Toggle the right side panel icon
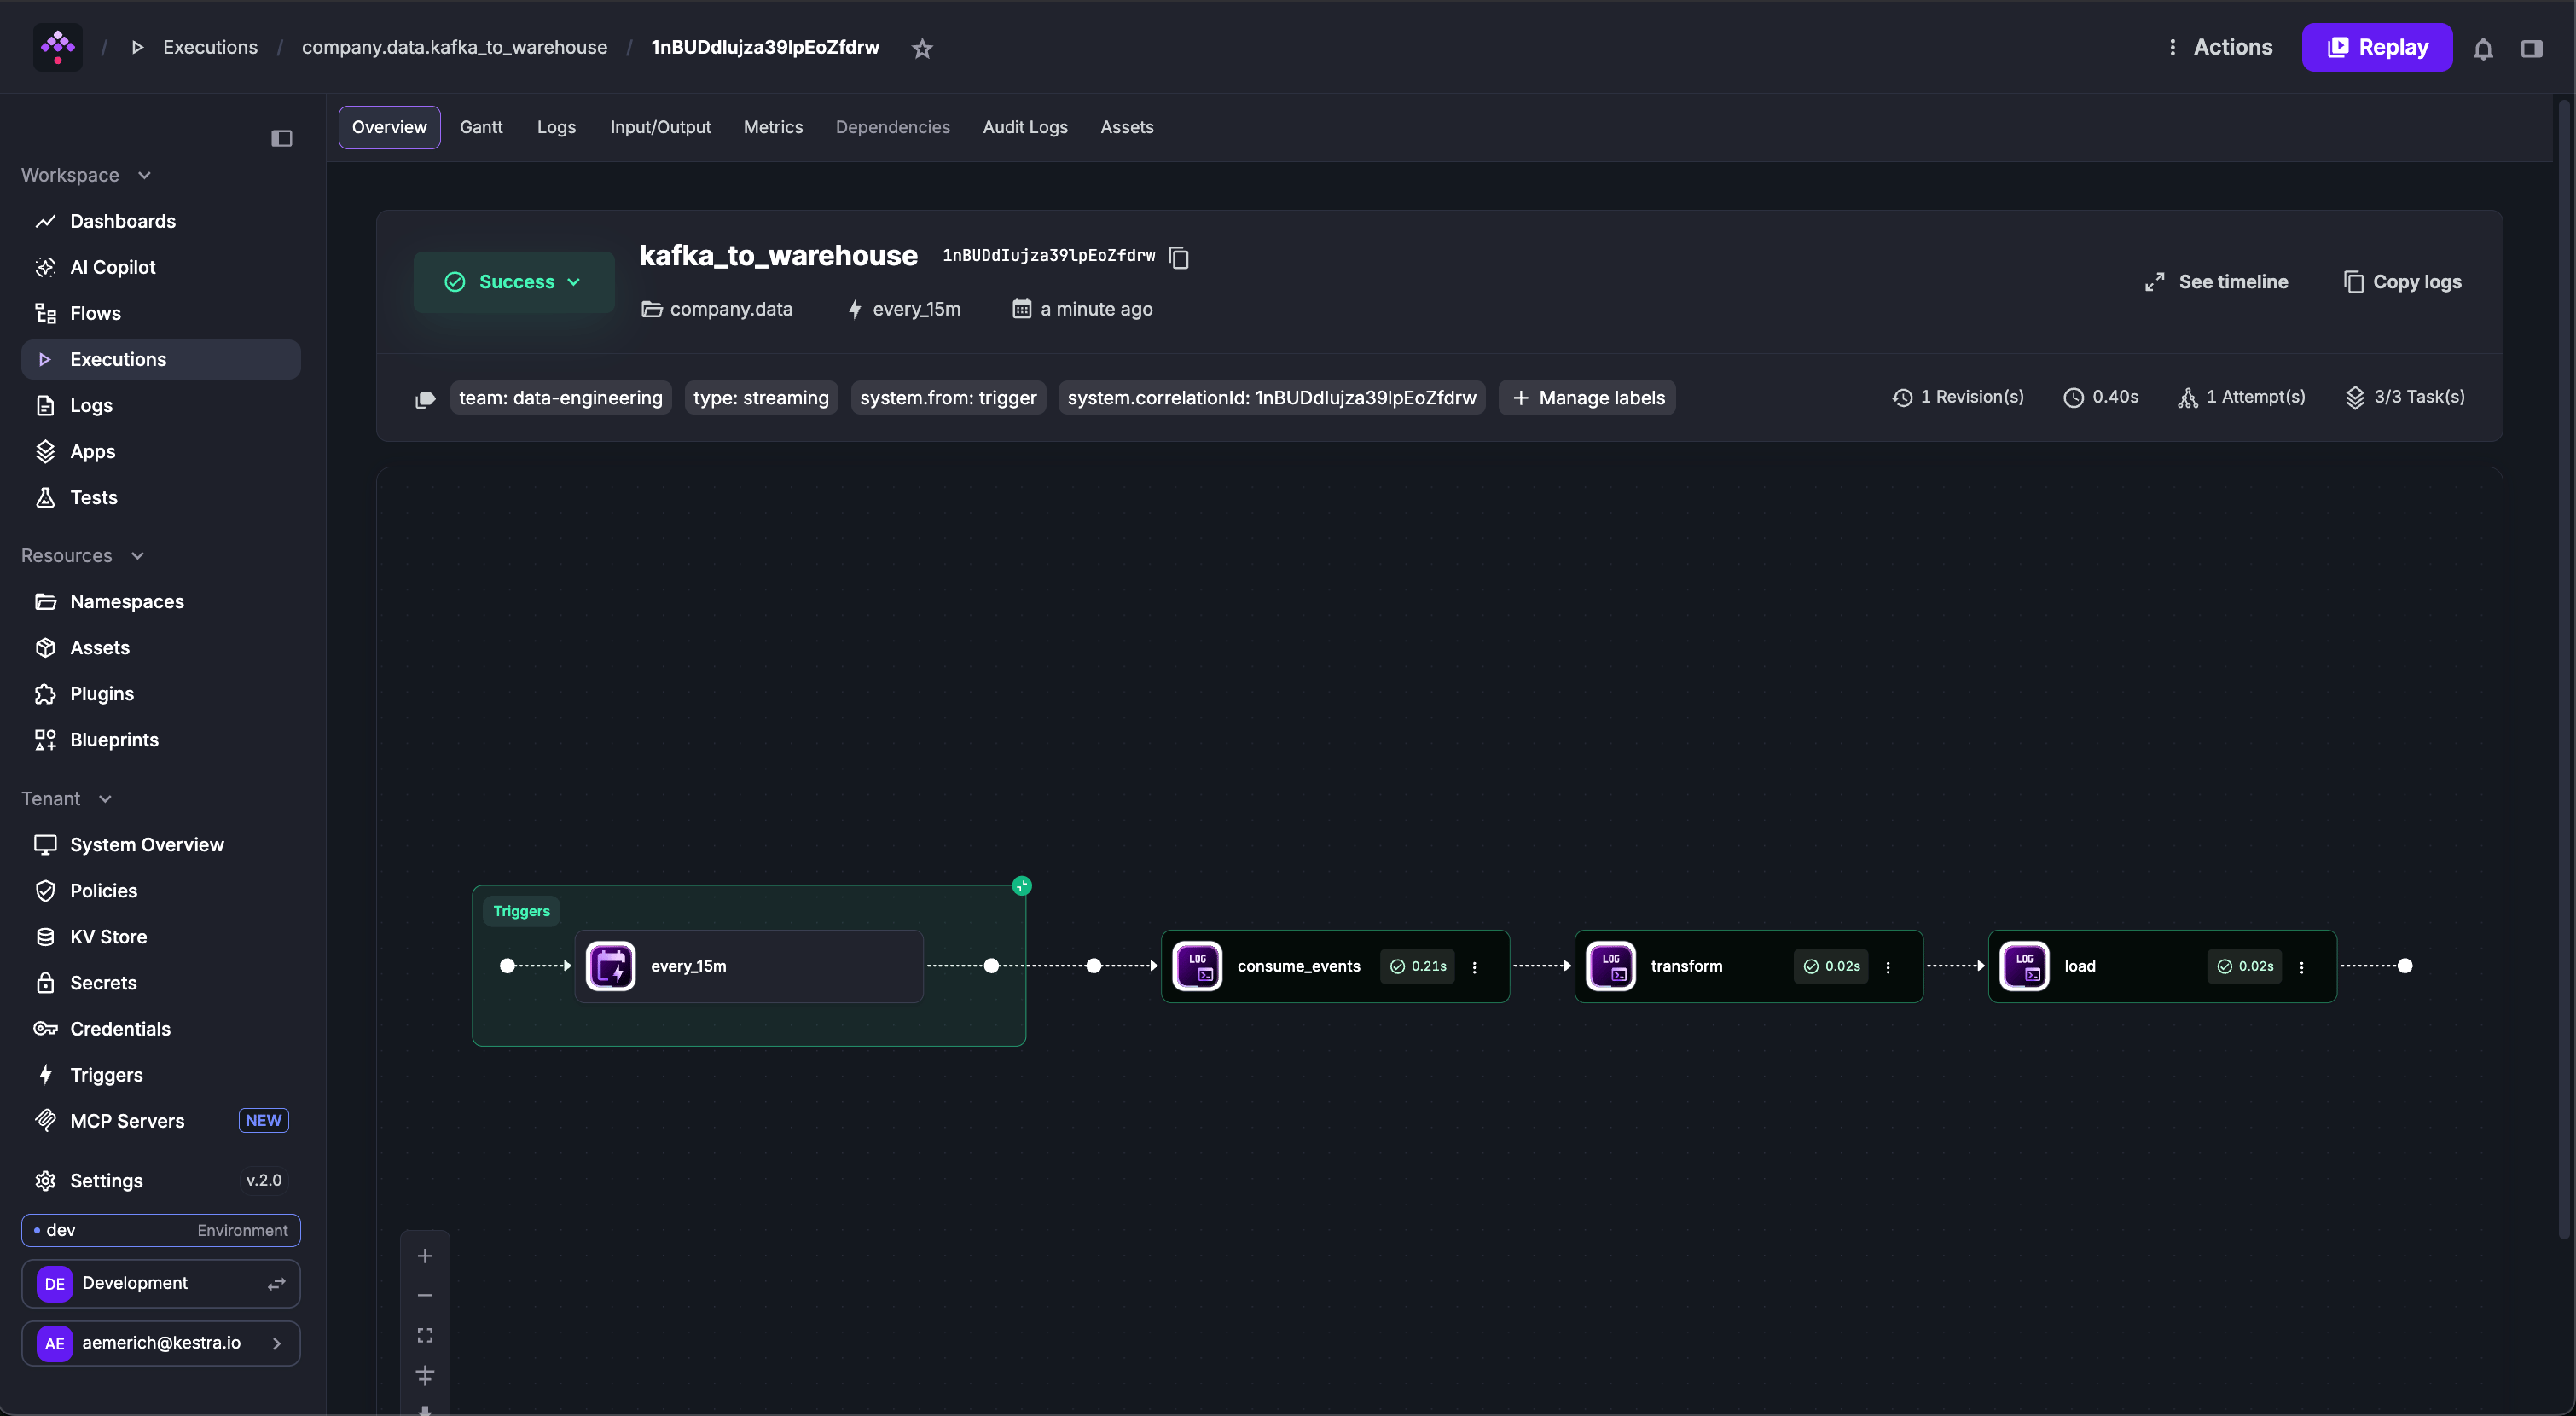The width and height of the screenshot is (2576, 1416). [x=2531, y=48]
